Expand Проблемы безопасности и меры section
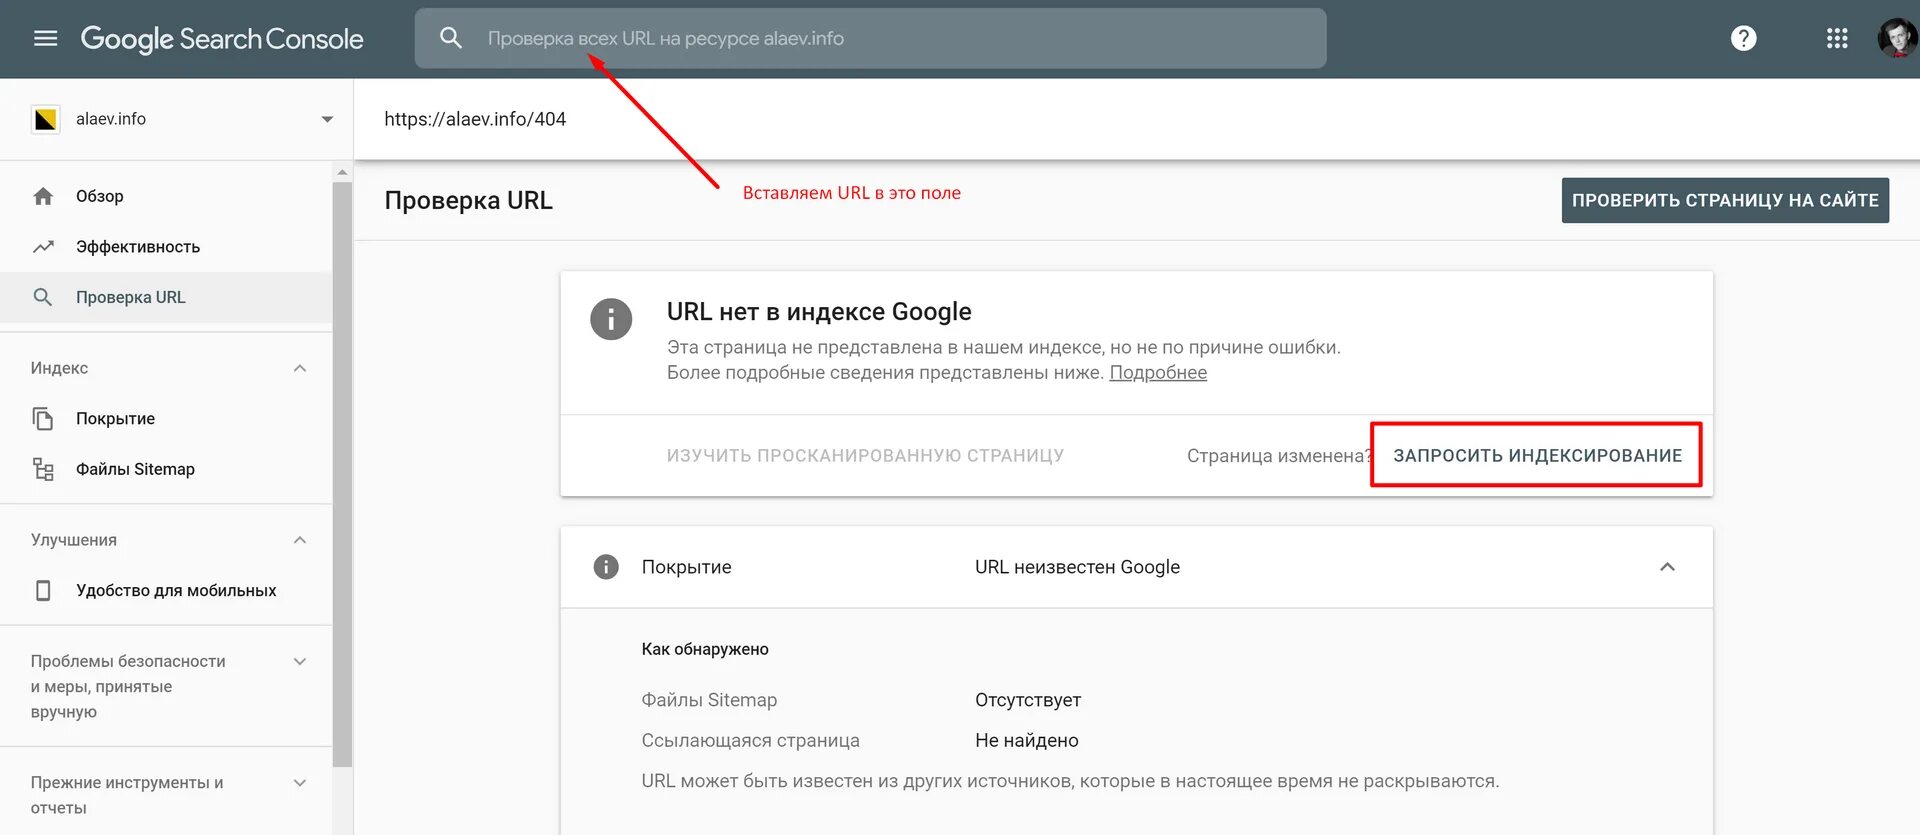Screen dimensions: 1920x835 [299, 661]
